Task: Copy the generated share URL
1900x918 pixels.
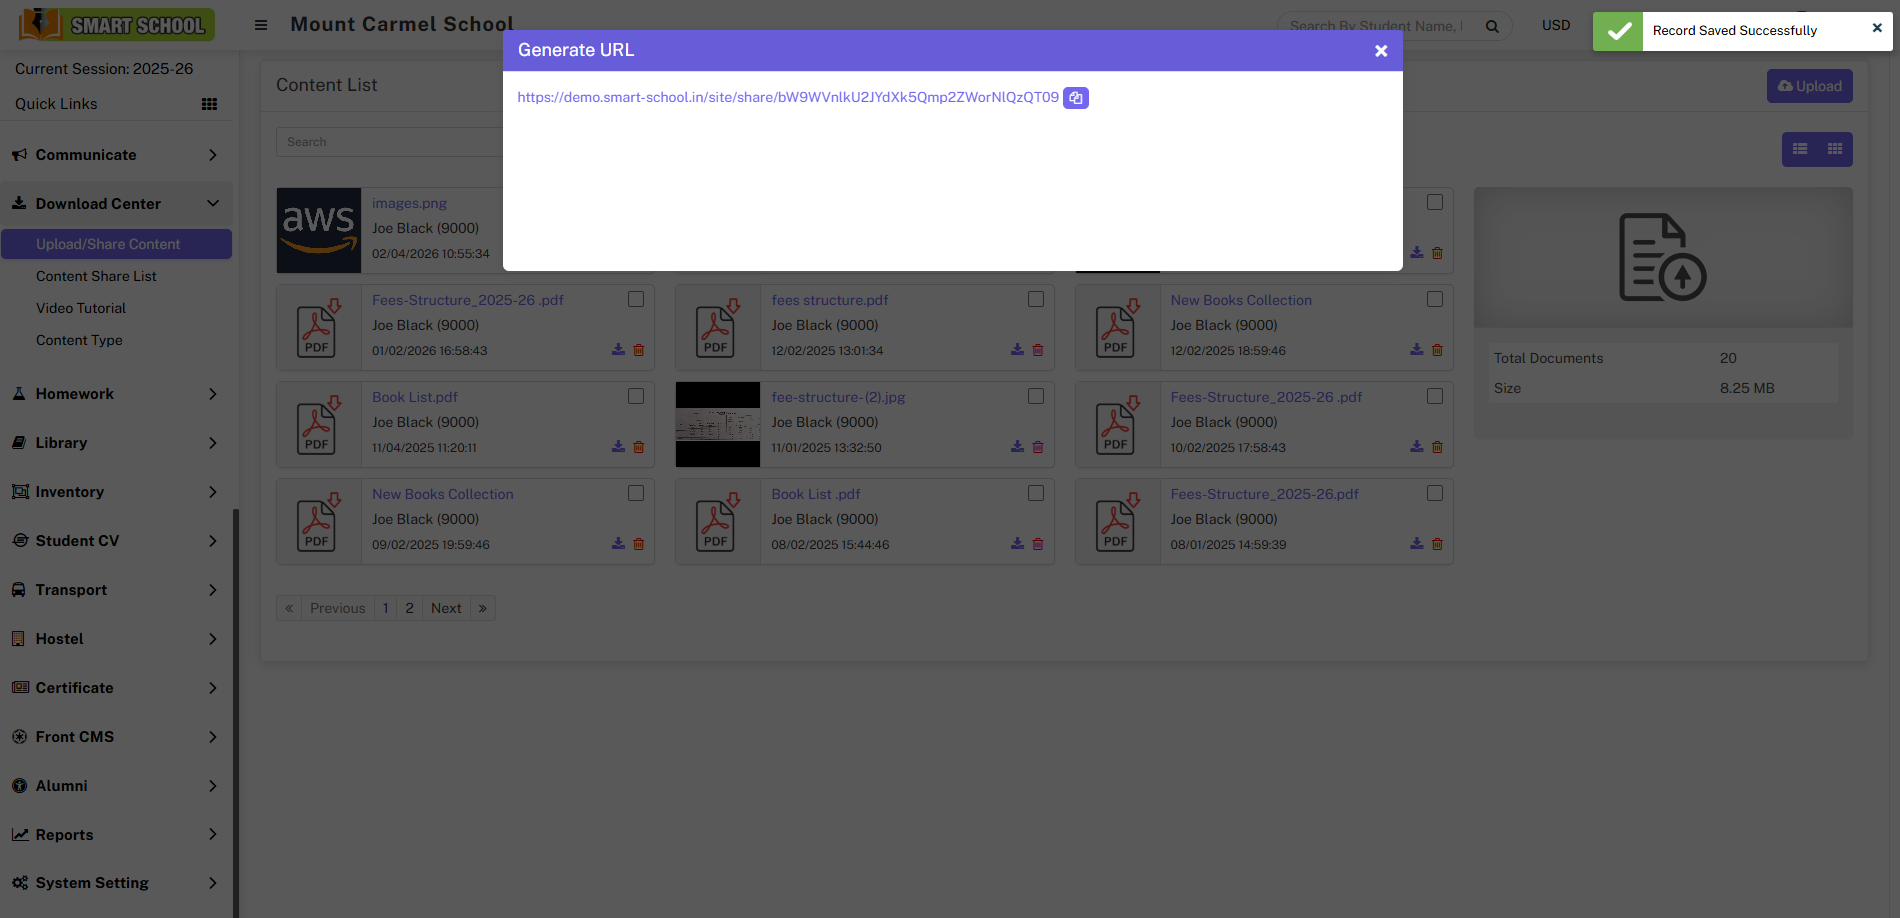Action: point(1075,98)
